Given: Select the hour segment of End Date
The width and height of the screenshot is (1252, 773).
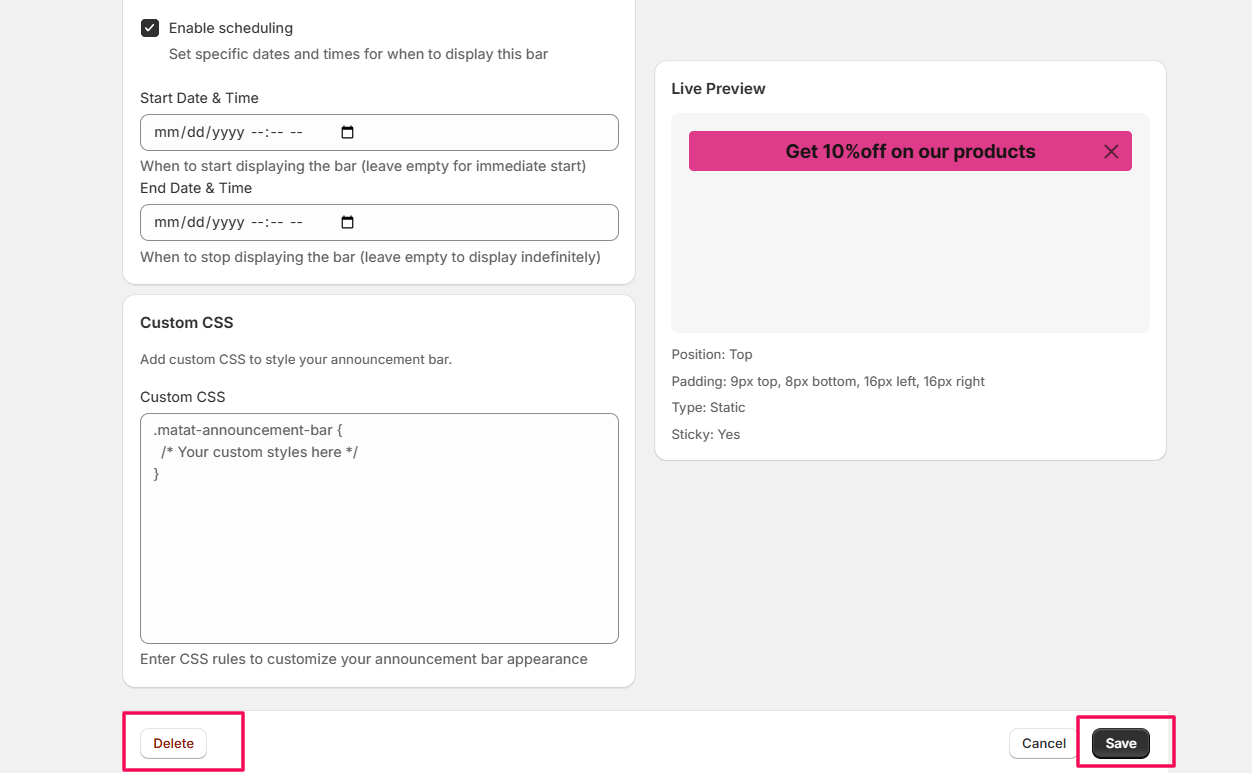Looking at the screenshot, I should pos(257,222).
